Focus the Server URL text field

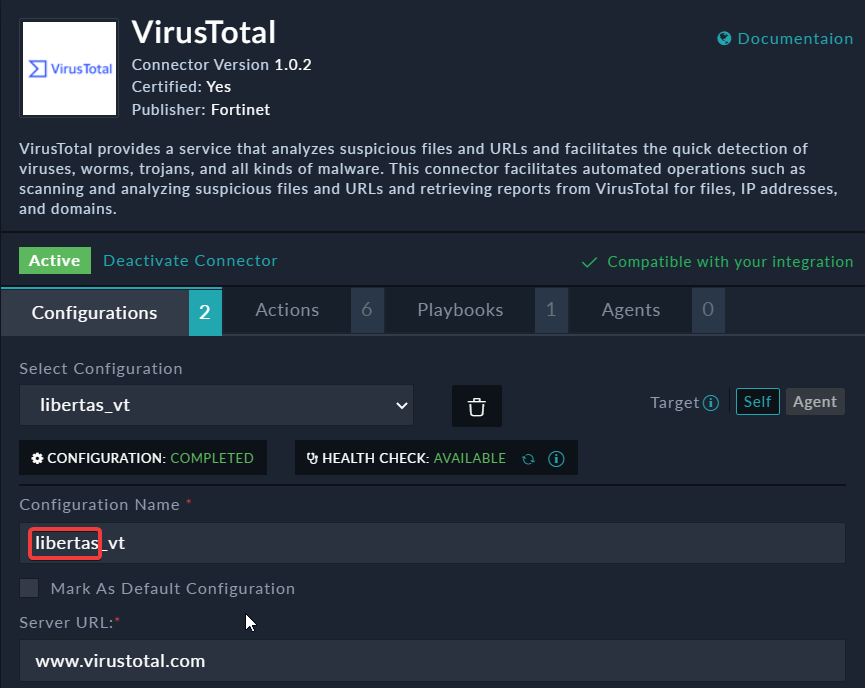coord(432,661)
